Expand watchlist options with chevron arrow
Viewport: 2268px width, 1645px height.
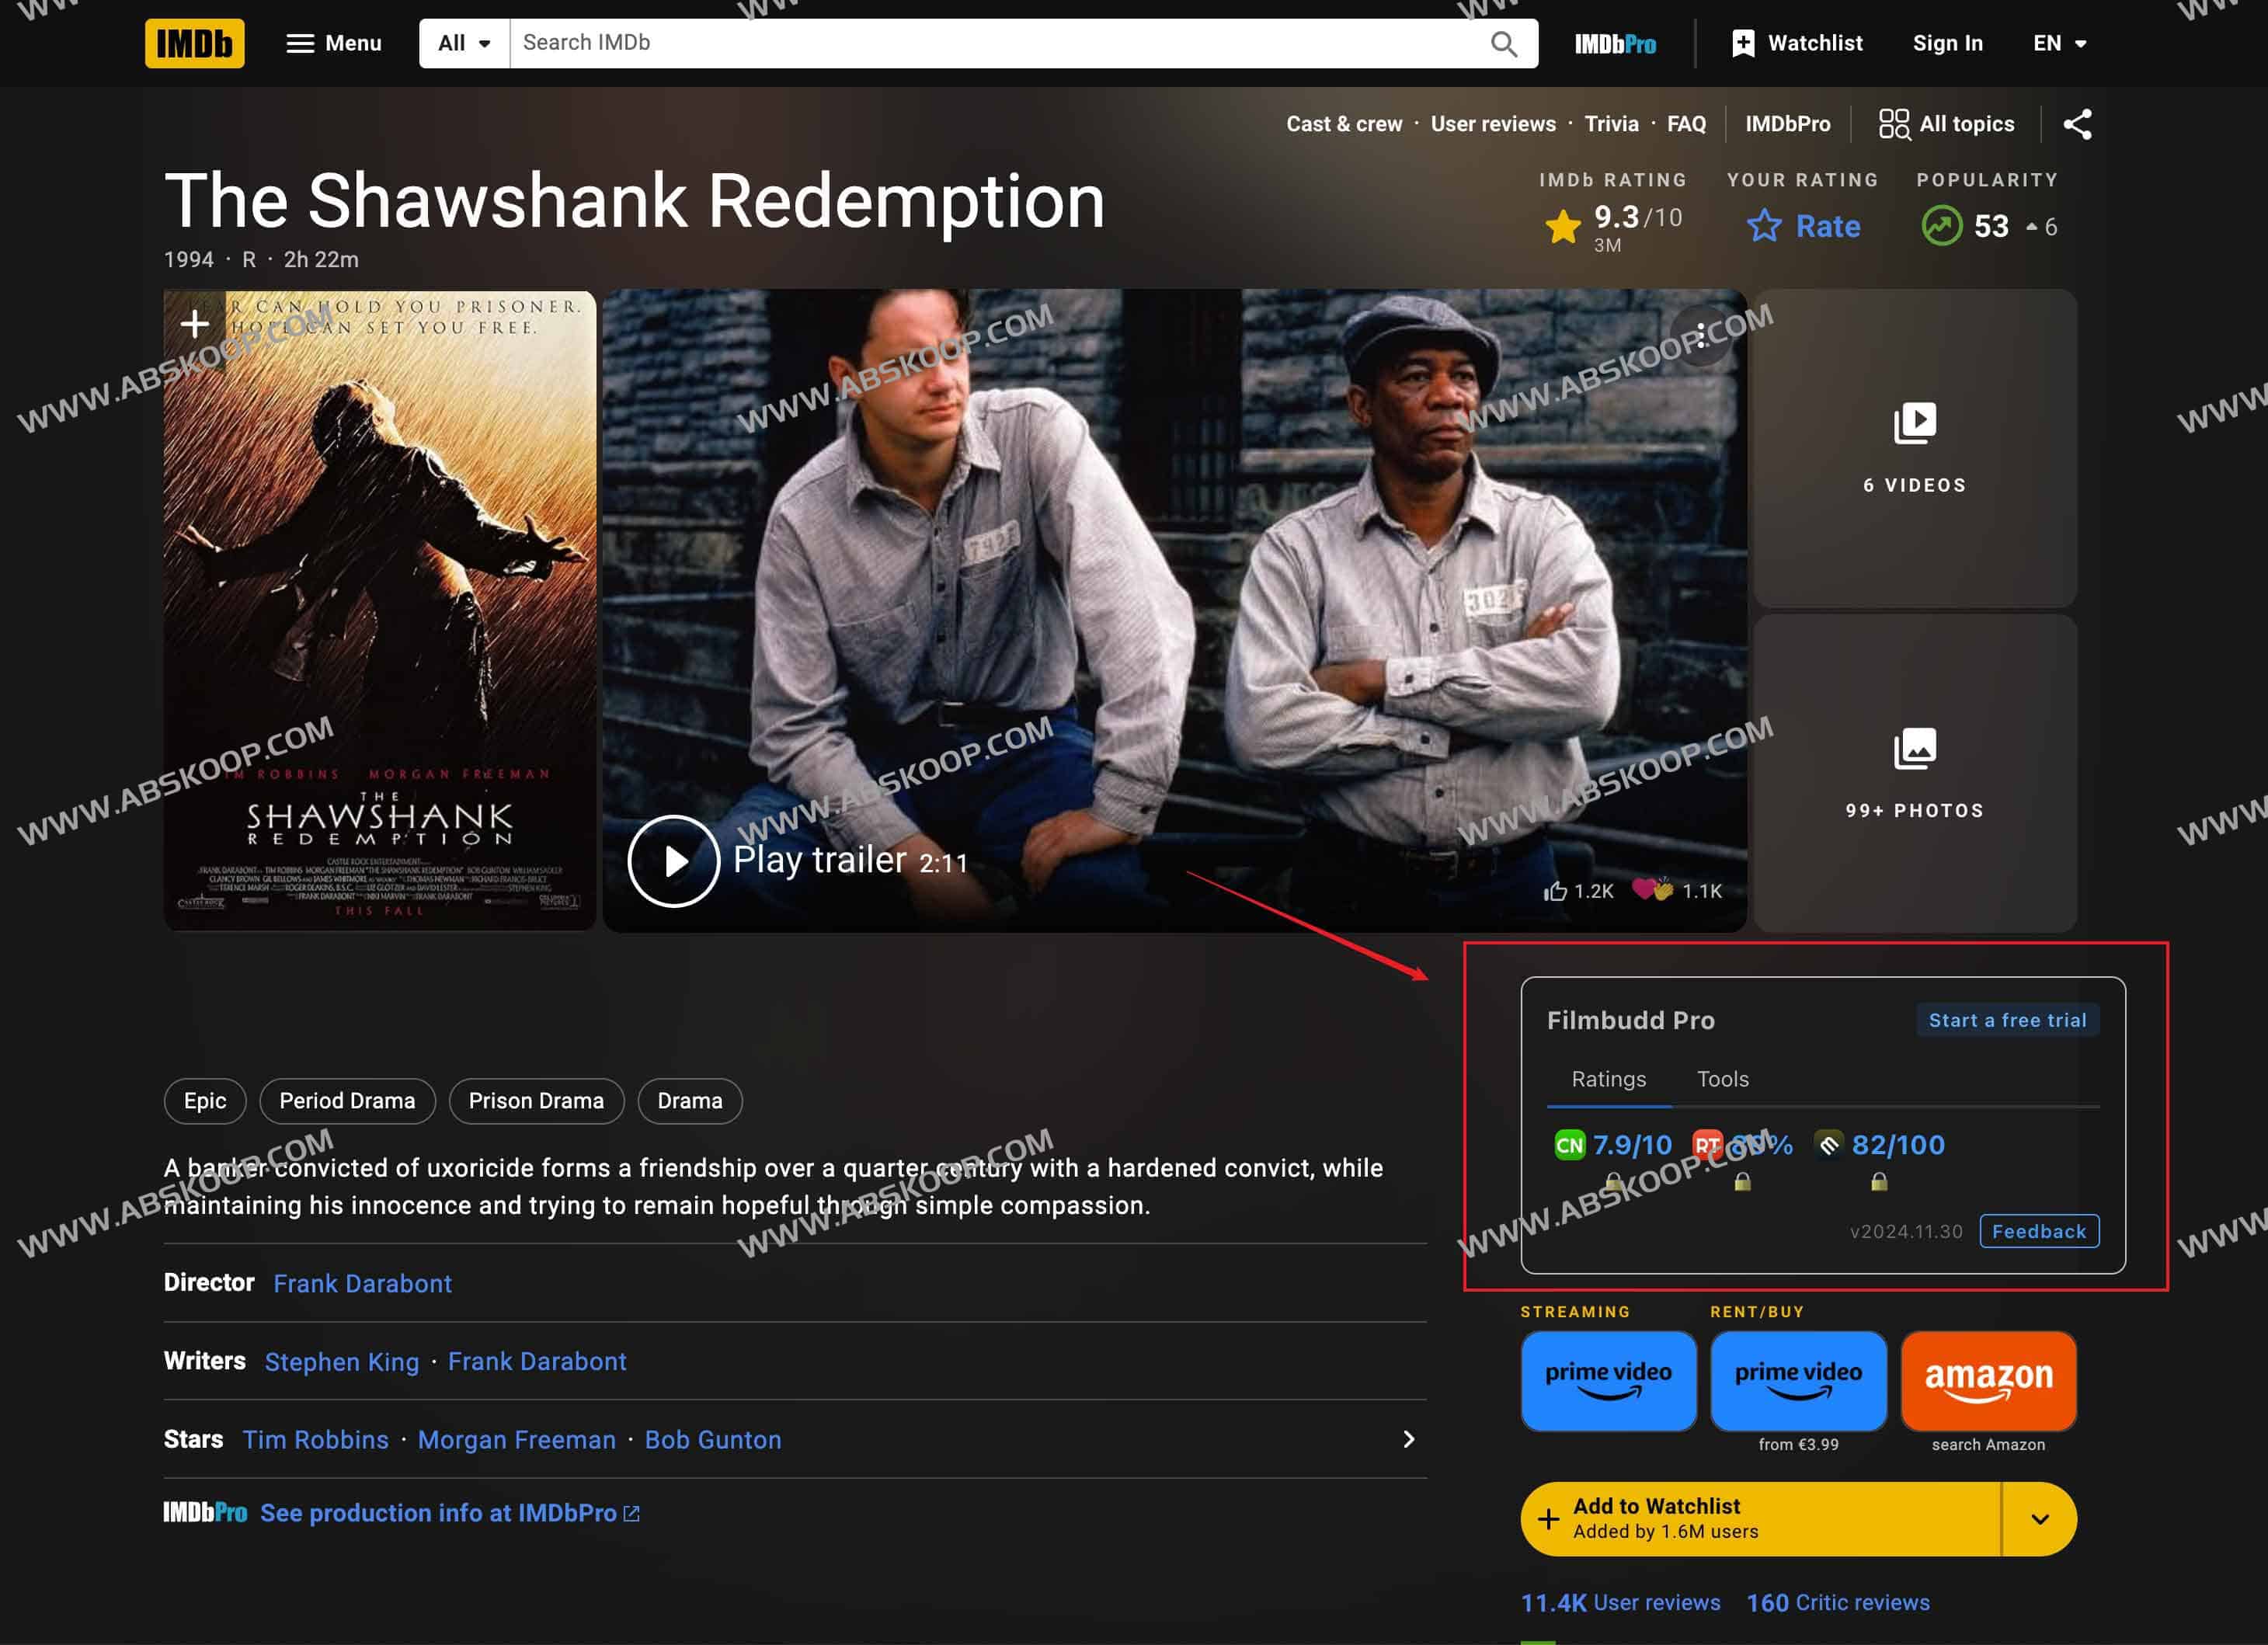(2039, 1518)
